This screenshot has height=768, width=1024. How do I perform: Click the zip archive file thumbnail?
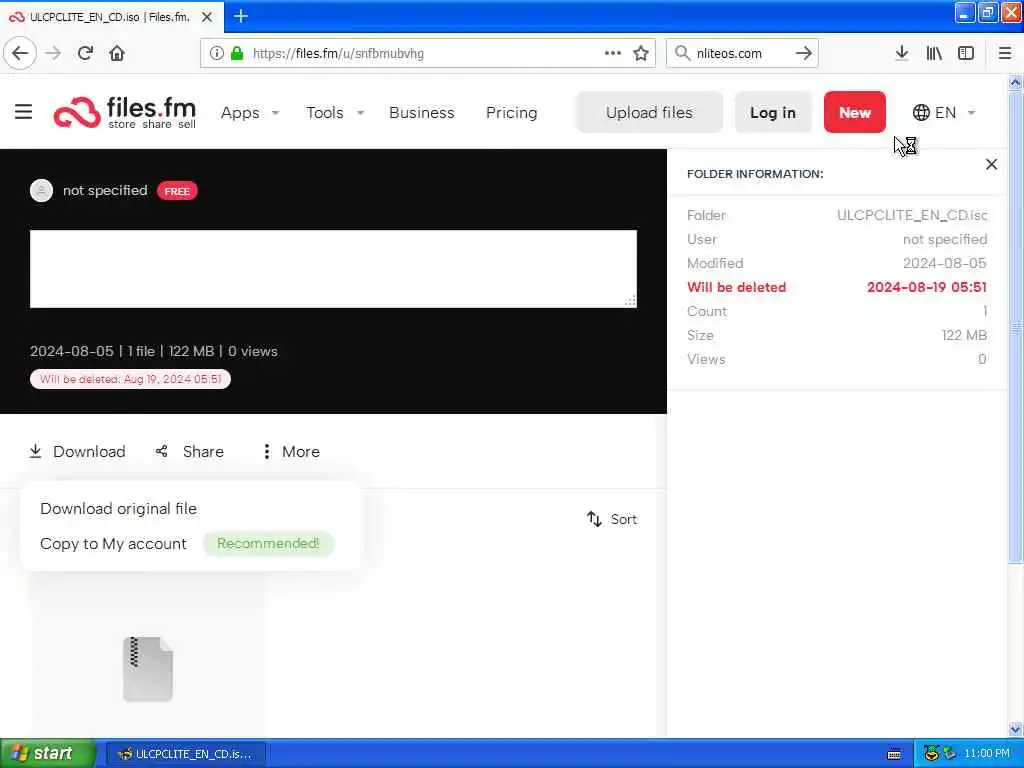tap(148, 669)
